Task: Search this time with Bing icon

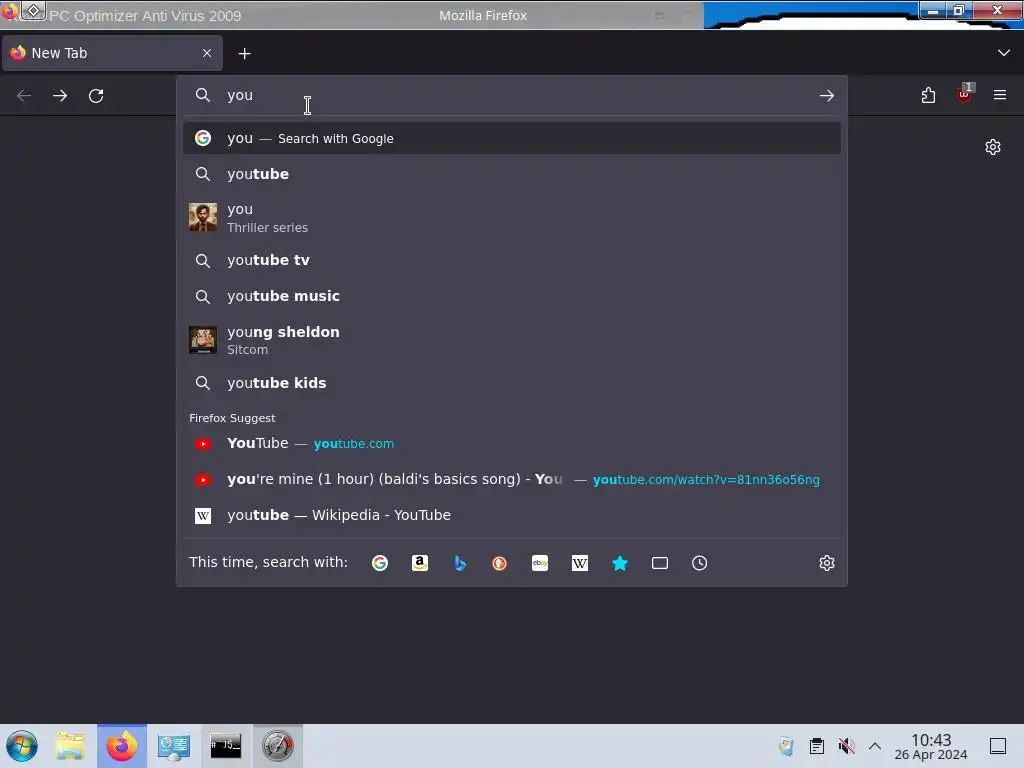Action: coord(460,563)
